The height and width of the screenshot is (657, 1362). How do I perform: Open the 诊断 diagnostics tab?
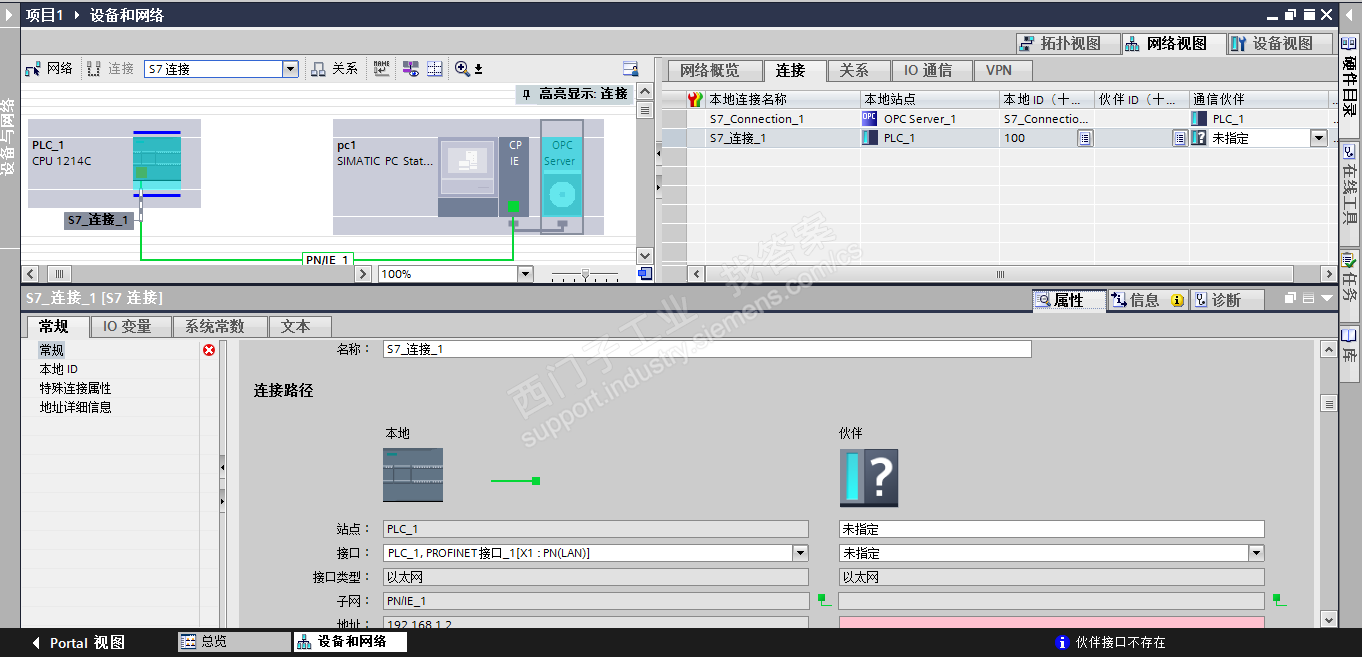click(1226, 300)
